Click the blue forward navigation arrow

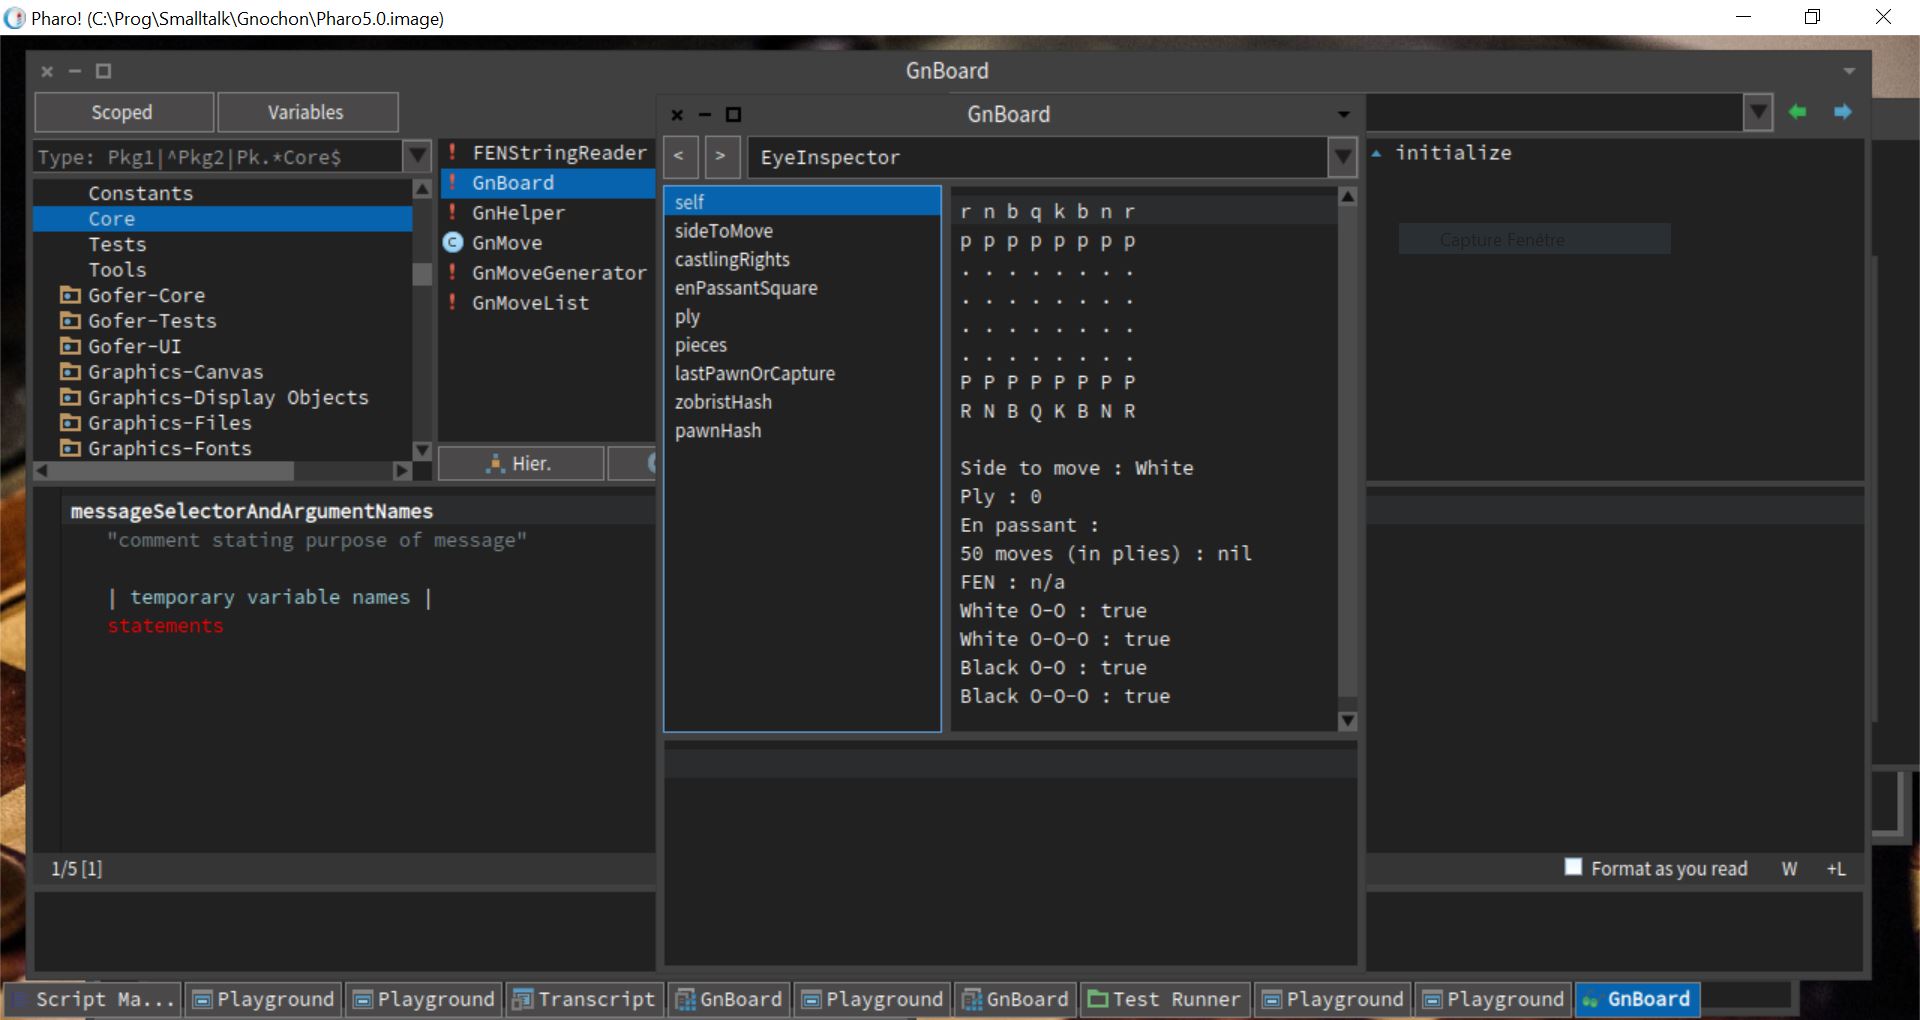pos(1843,112)
